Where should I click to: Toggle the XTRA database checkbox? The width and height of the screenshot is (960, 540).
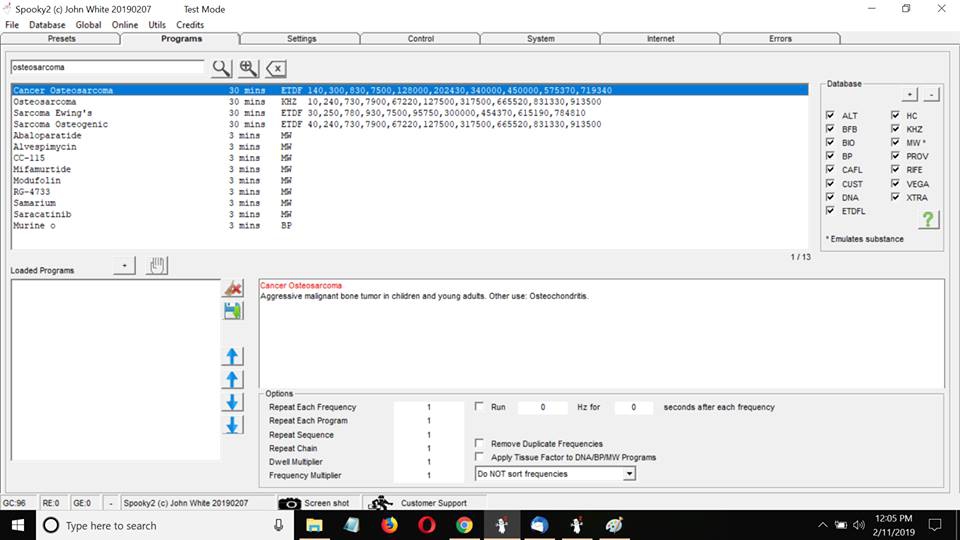tap(896, 197)
